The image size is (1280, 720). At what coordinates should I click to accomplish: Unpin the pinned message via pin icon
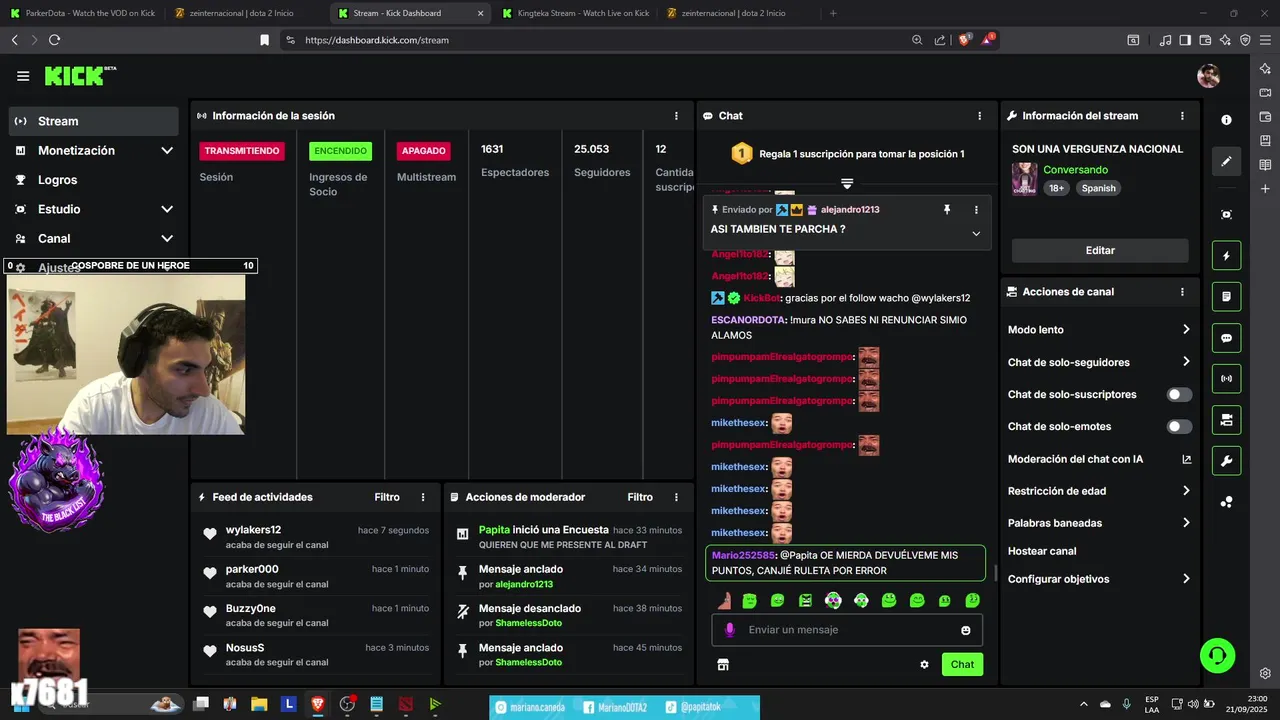(946, 210)
